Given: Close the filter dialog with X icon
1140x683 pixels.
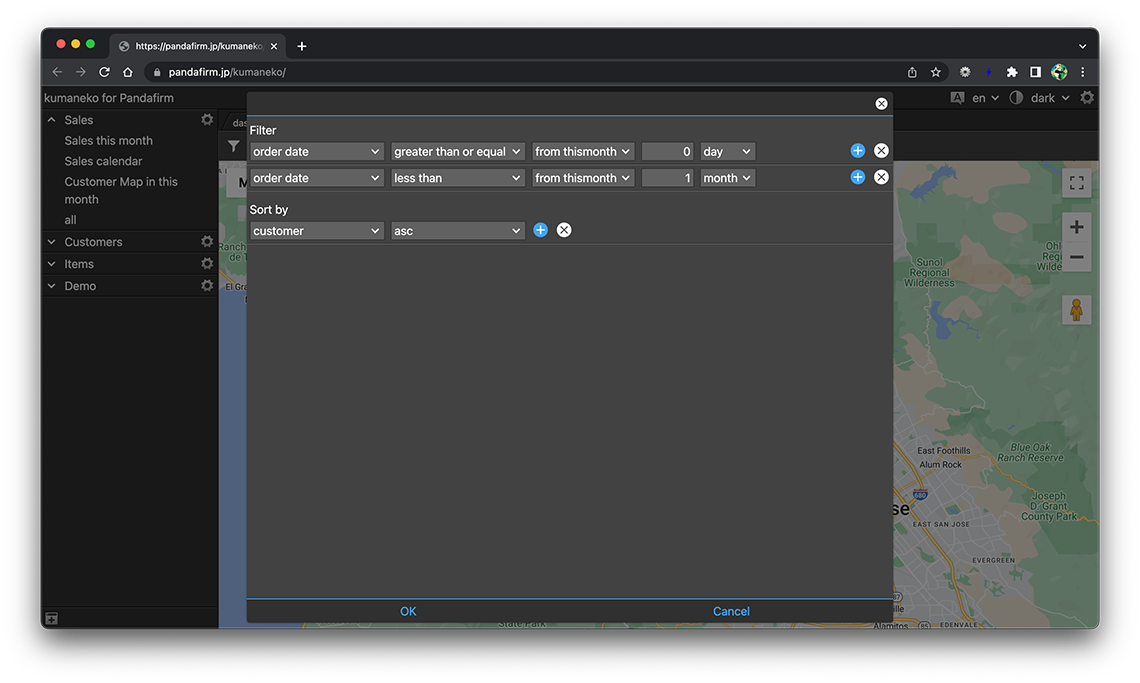Looking at the screenshot, I should (881, 104).
